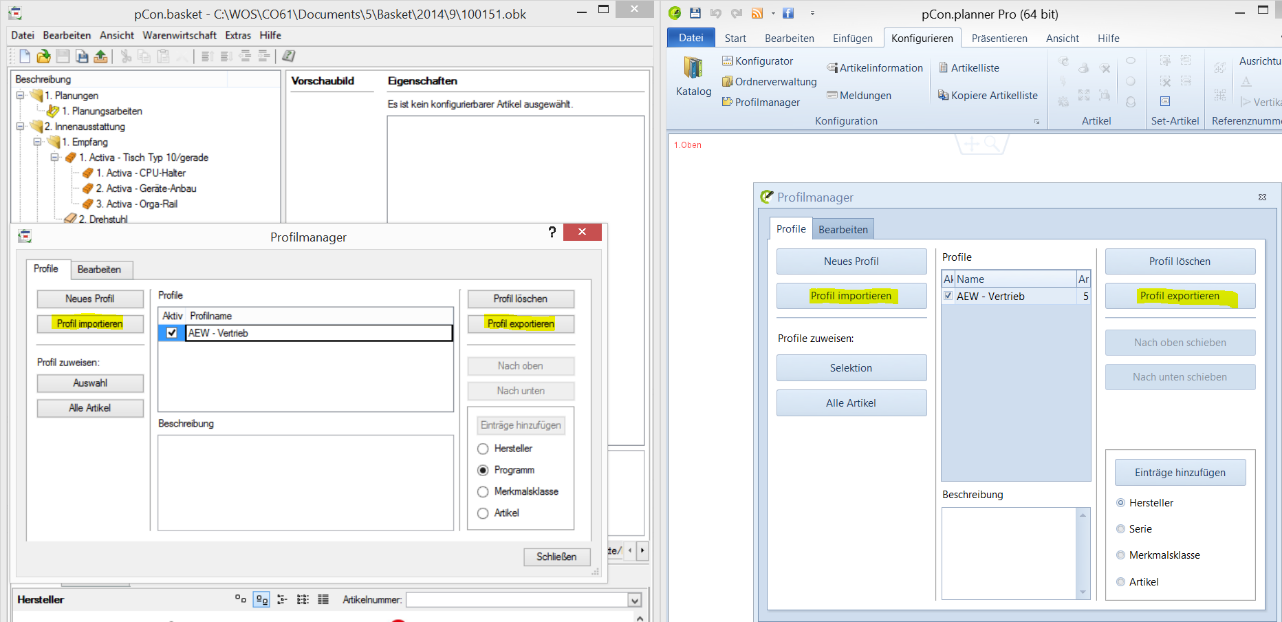Click the save icon in planner quick access toolbar
The width and height of the screenshot is (1282, 622).
[x=695, y=14]
